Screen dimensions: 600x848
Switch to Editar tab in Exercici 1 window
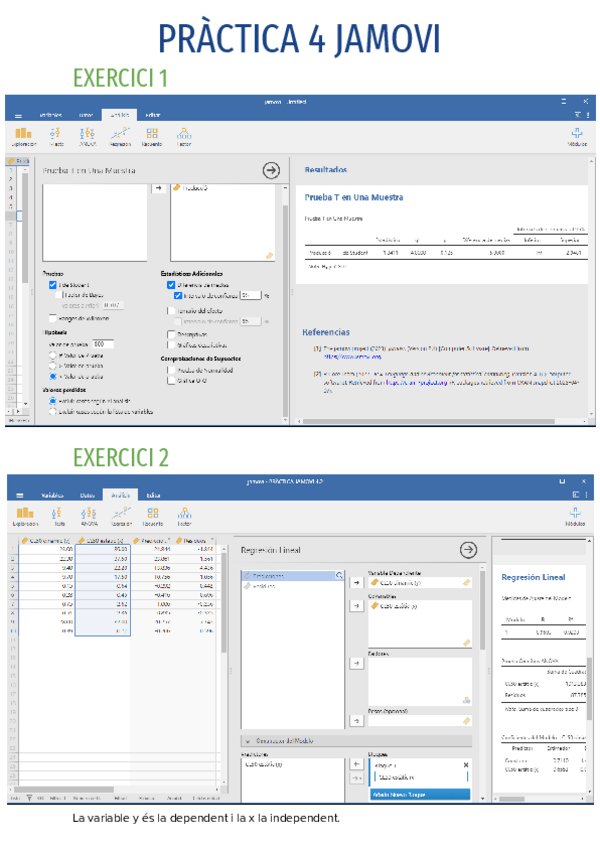click(x=153, y=115)
